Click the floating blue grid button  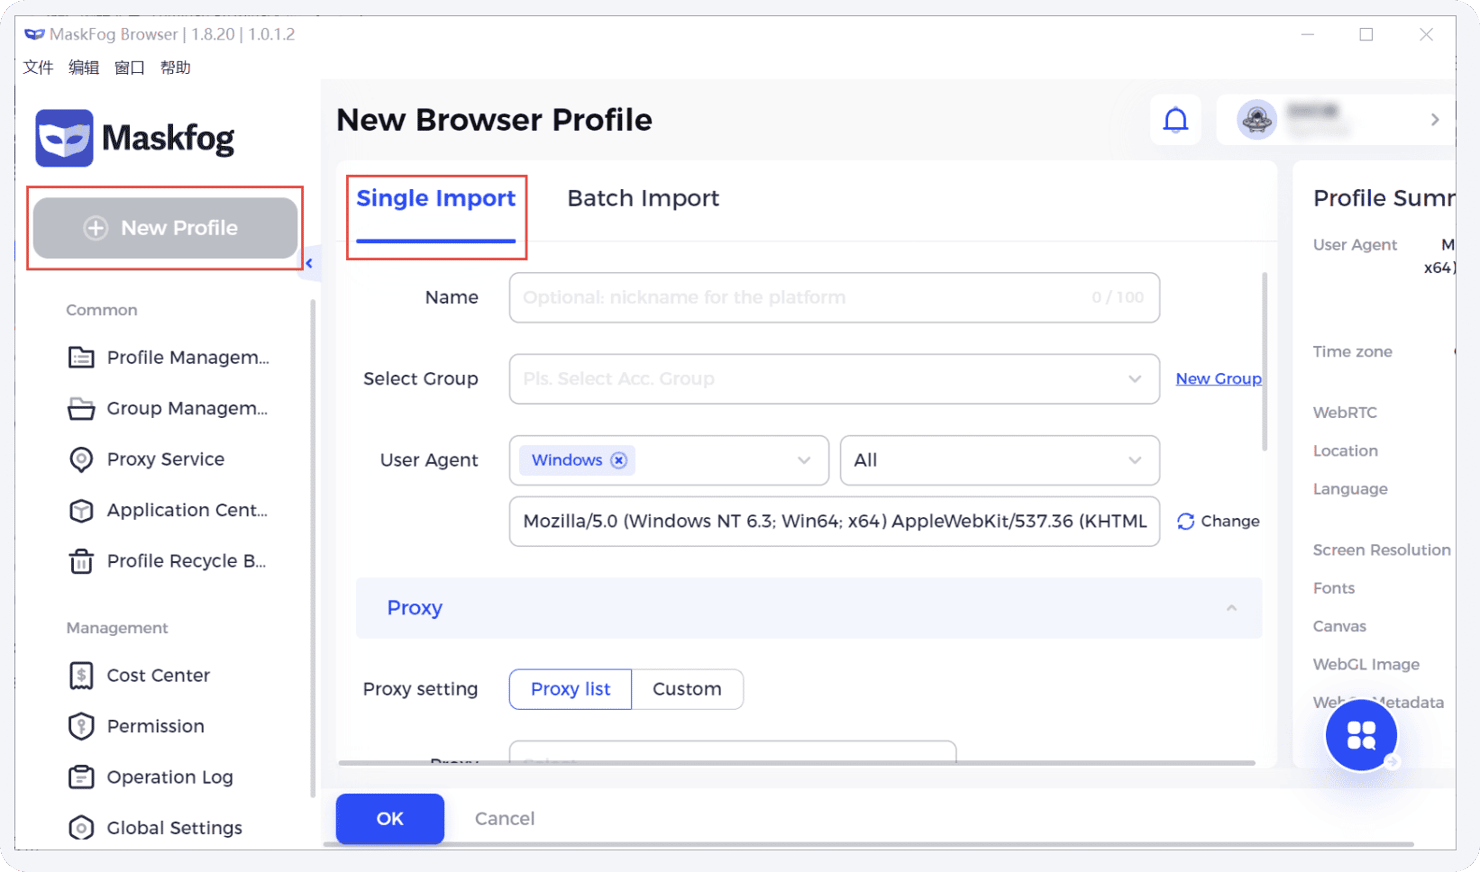coord(1361,735)
